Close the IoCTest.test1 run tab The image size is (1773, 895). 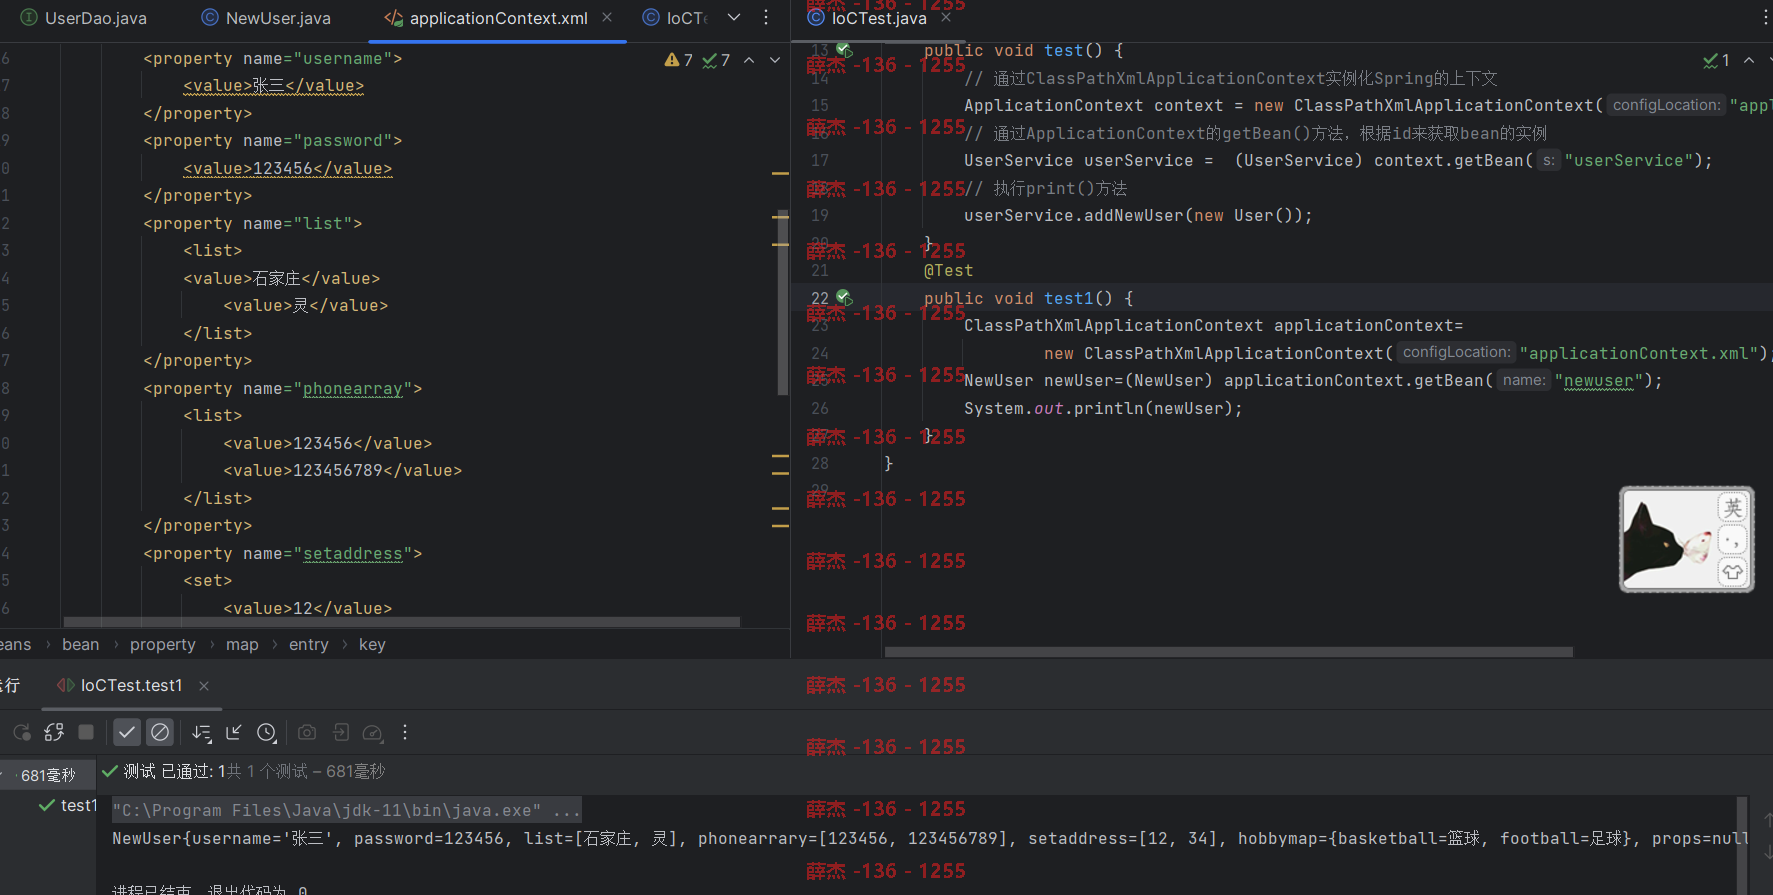click(x=204, y=686)
